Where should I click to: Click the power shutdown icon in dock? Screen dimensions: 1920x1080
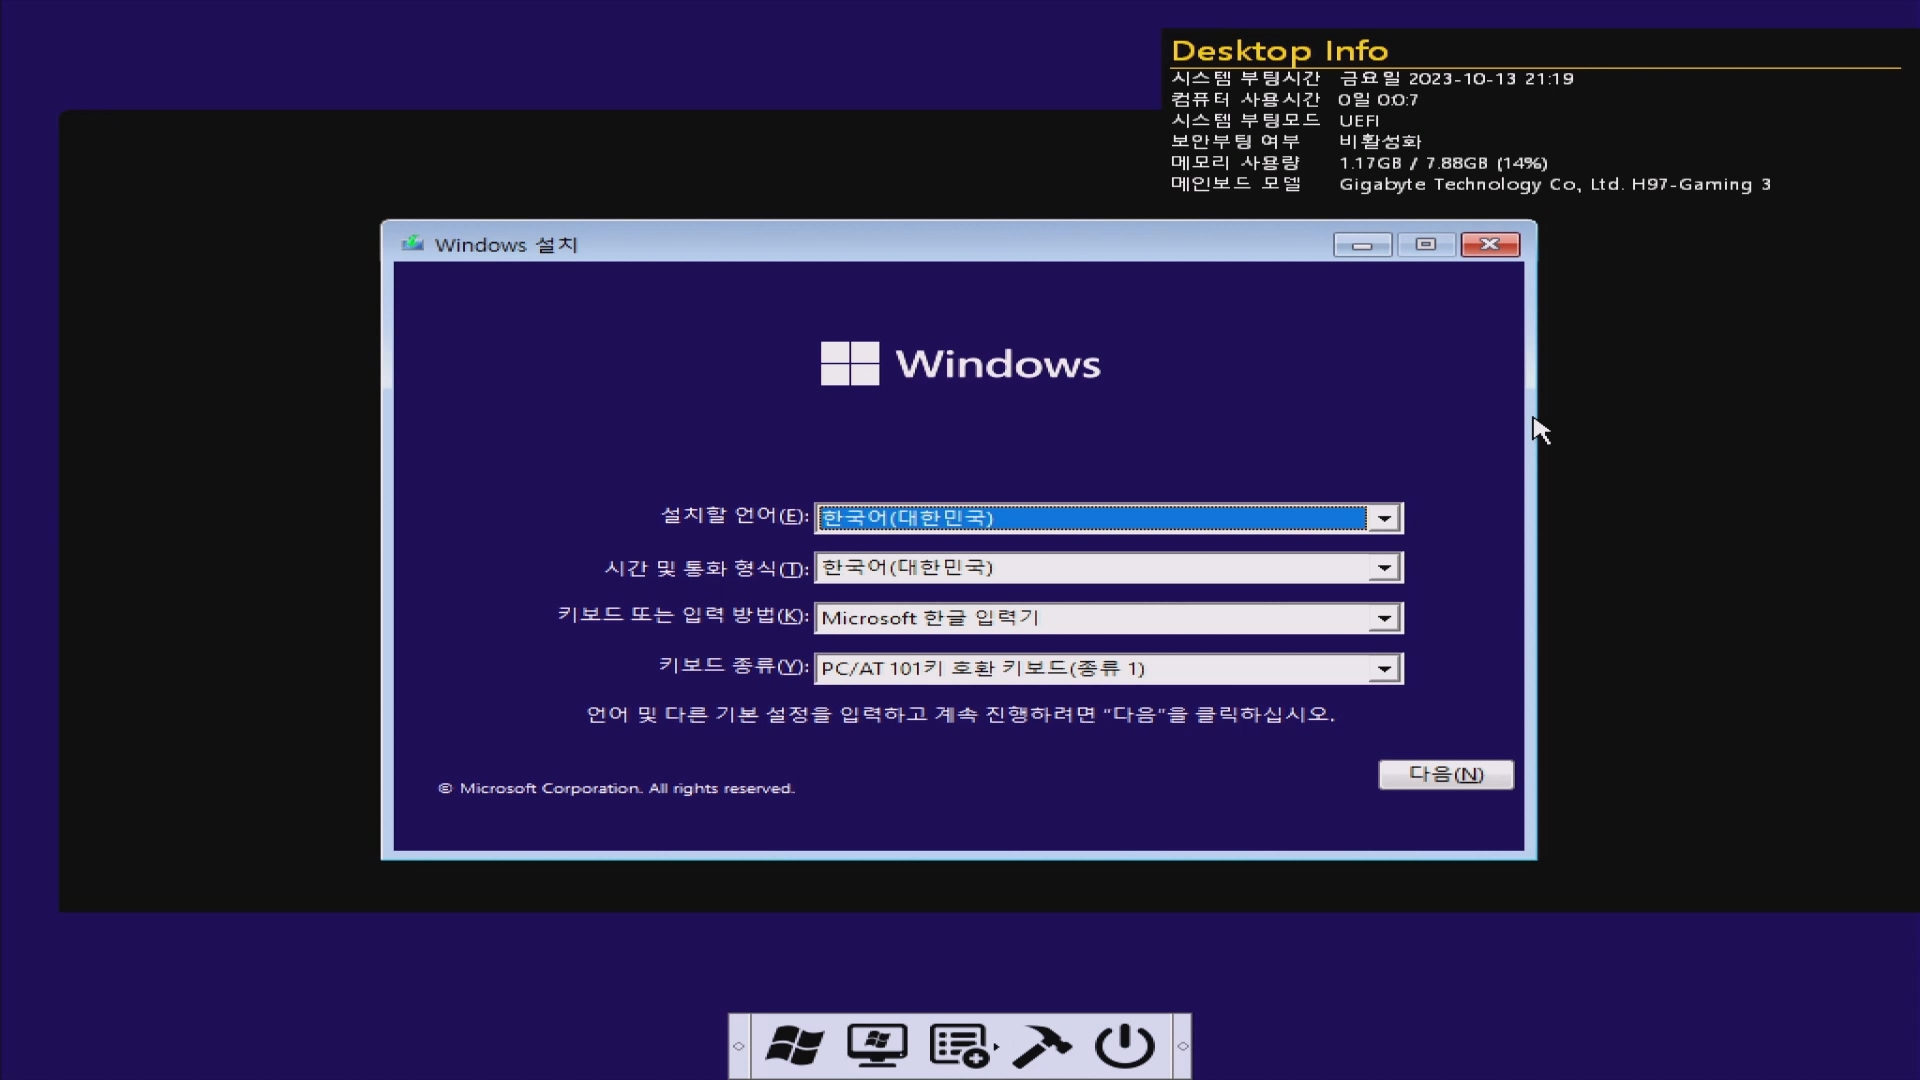point(1124,1046)
